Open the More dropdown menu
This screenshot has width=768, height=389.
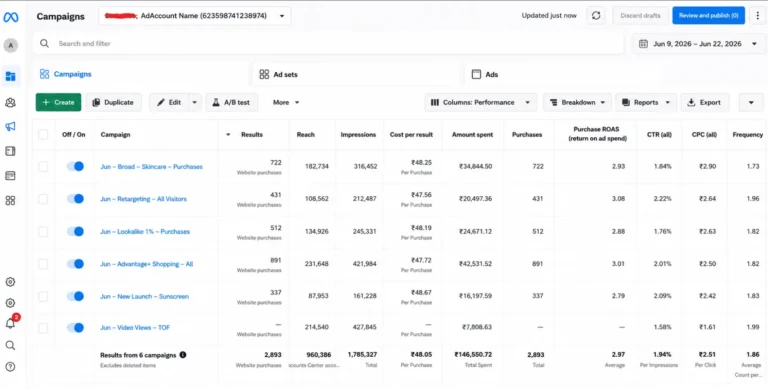(286, 102)
